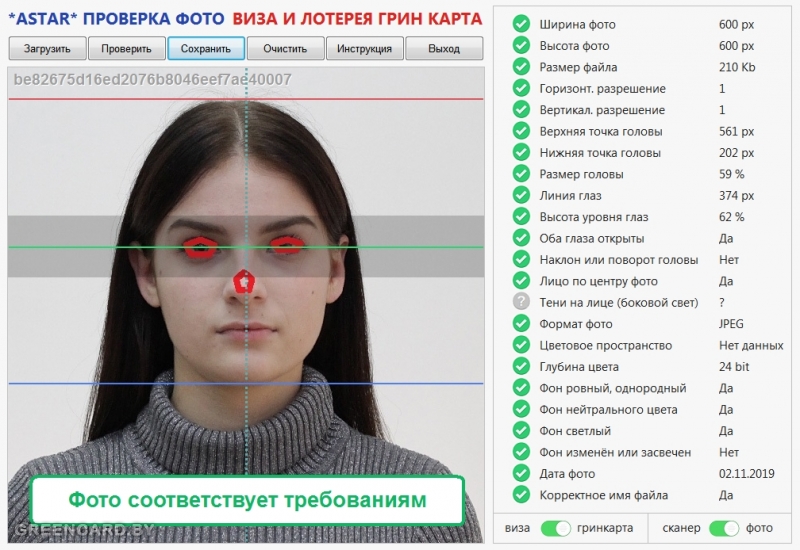Viewport: 800px width, 550px height.
Task: Click check icon next to Фон светлый
Action: (521, 431)
